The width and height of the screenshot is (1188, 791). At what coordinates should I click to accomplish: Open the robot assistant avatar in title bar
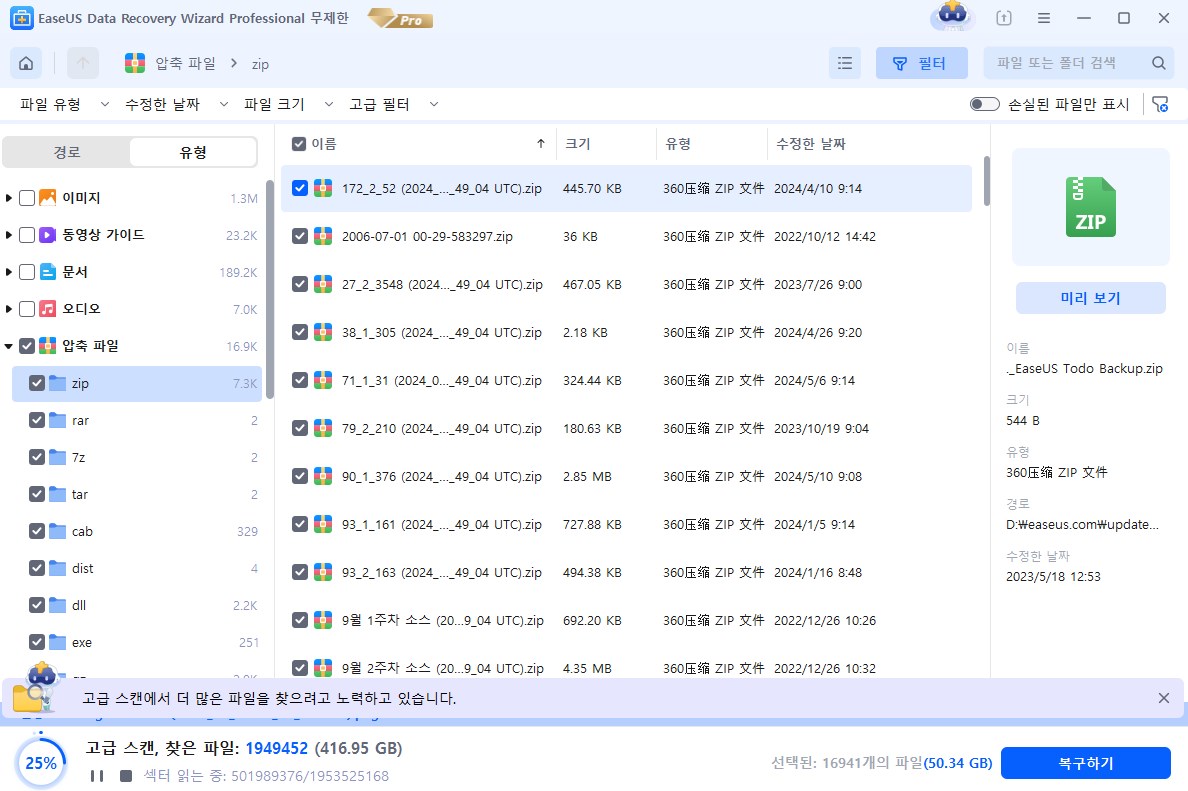(x=952, y=17)
